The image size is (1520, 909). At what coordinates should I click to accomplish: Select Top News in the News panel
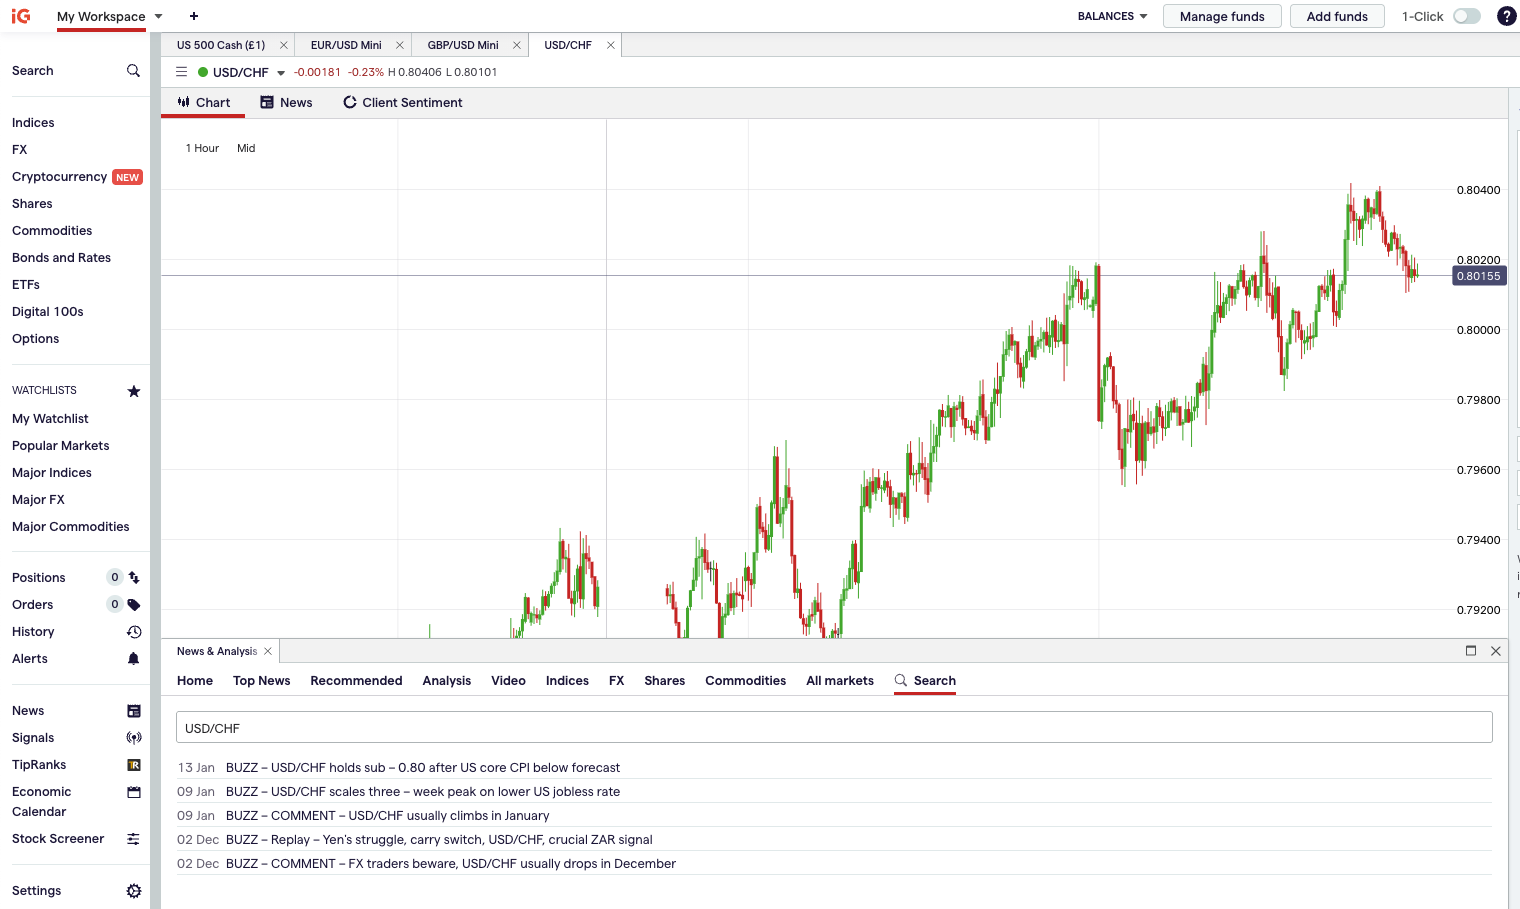261,681
